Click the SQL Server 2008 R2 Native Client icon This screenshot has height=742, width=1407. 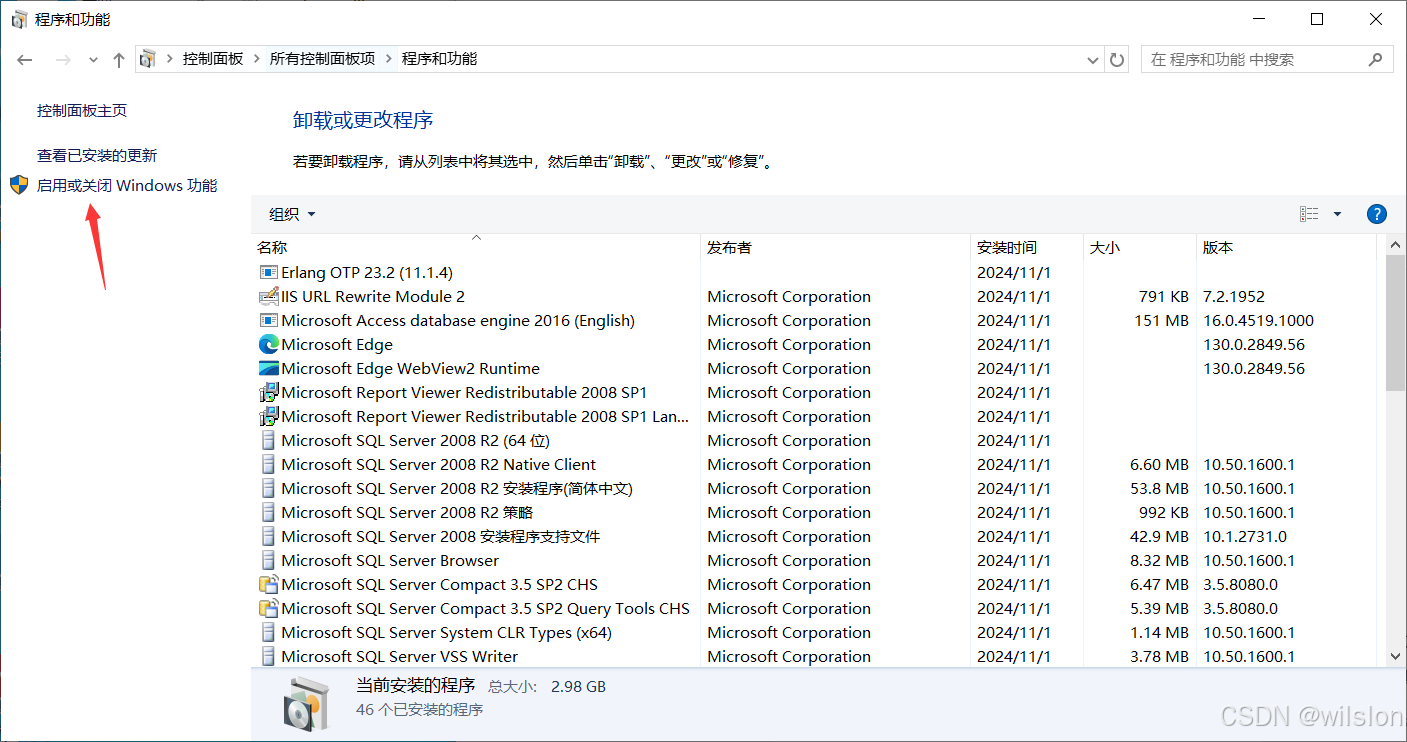[x=268, y=464]
